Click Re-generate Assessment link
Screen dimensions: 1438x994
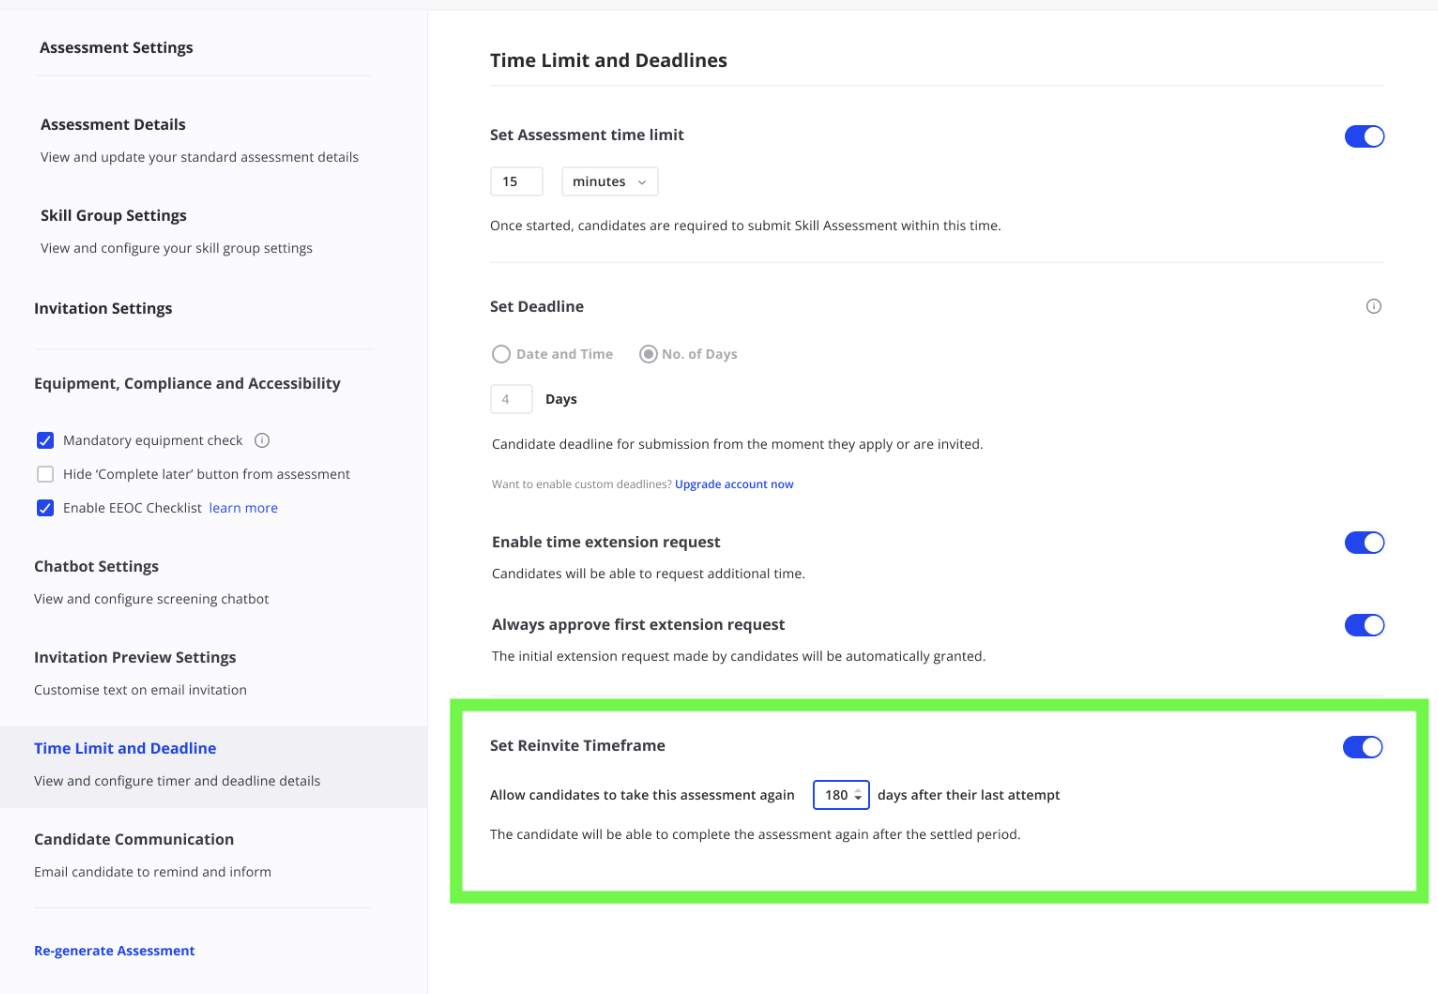(x=114, y=951)
